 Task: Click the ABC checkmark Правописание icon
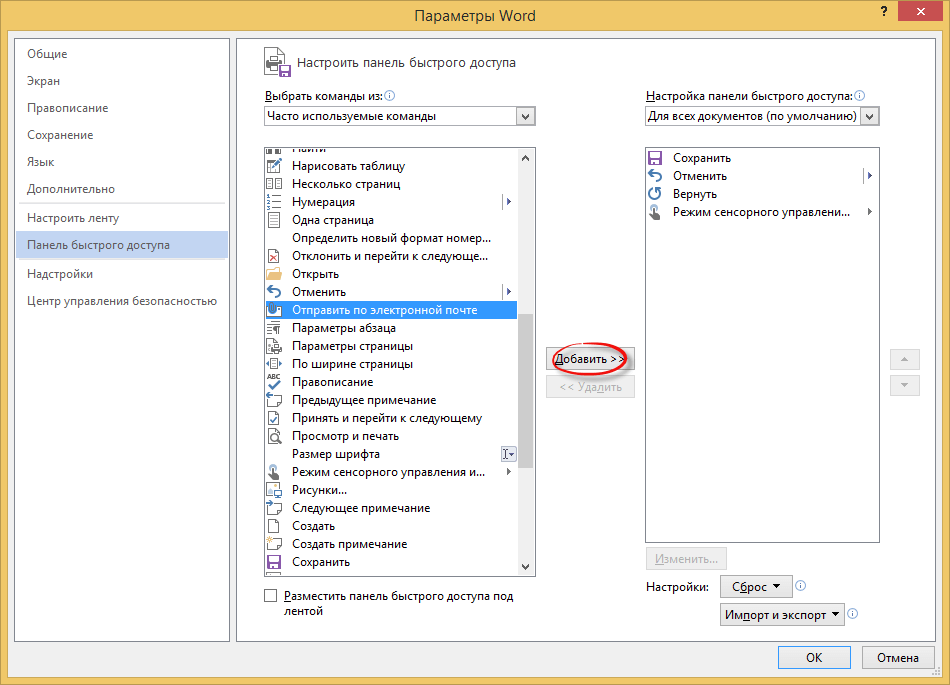click(x=274, y=382)
